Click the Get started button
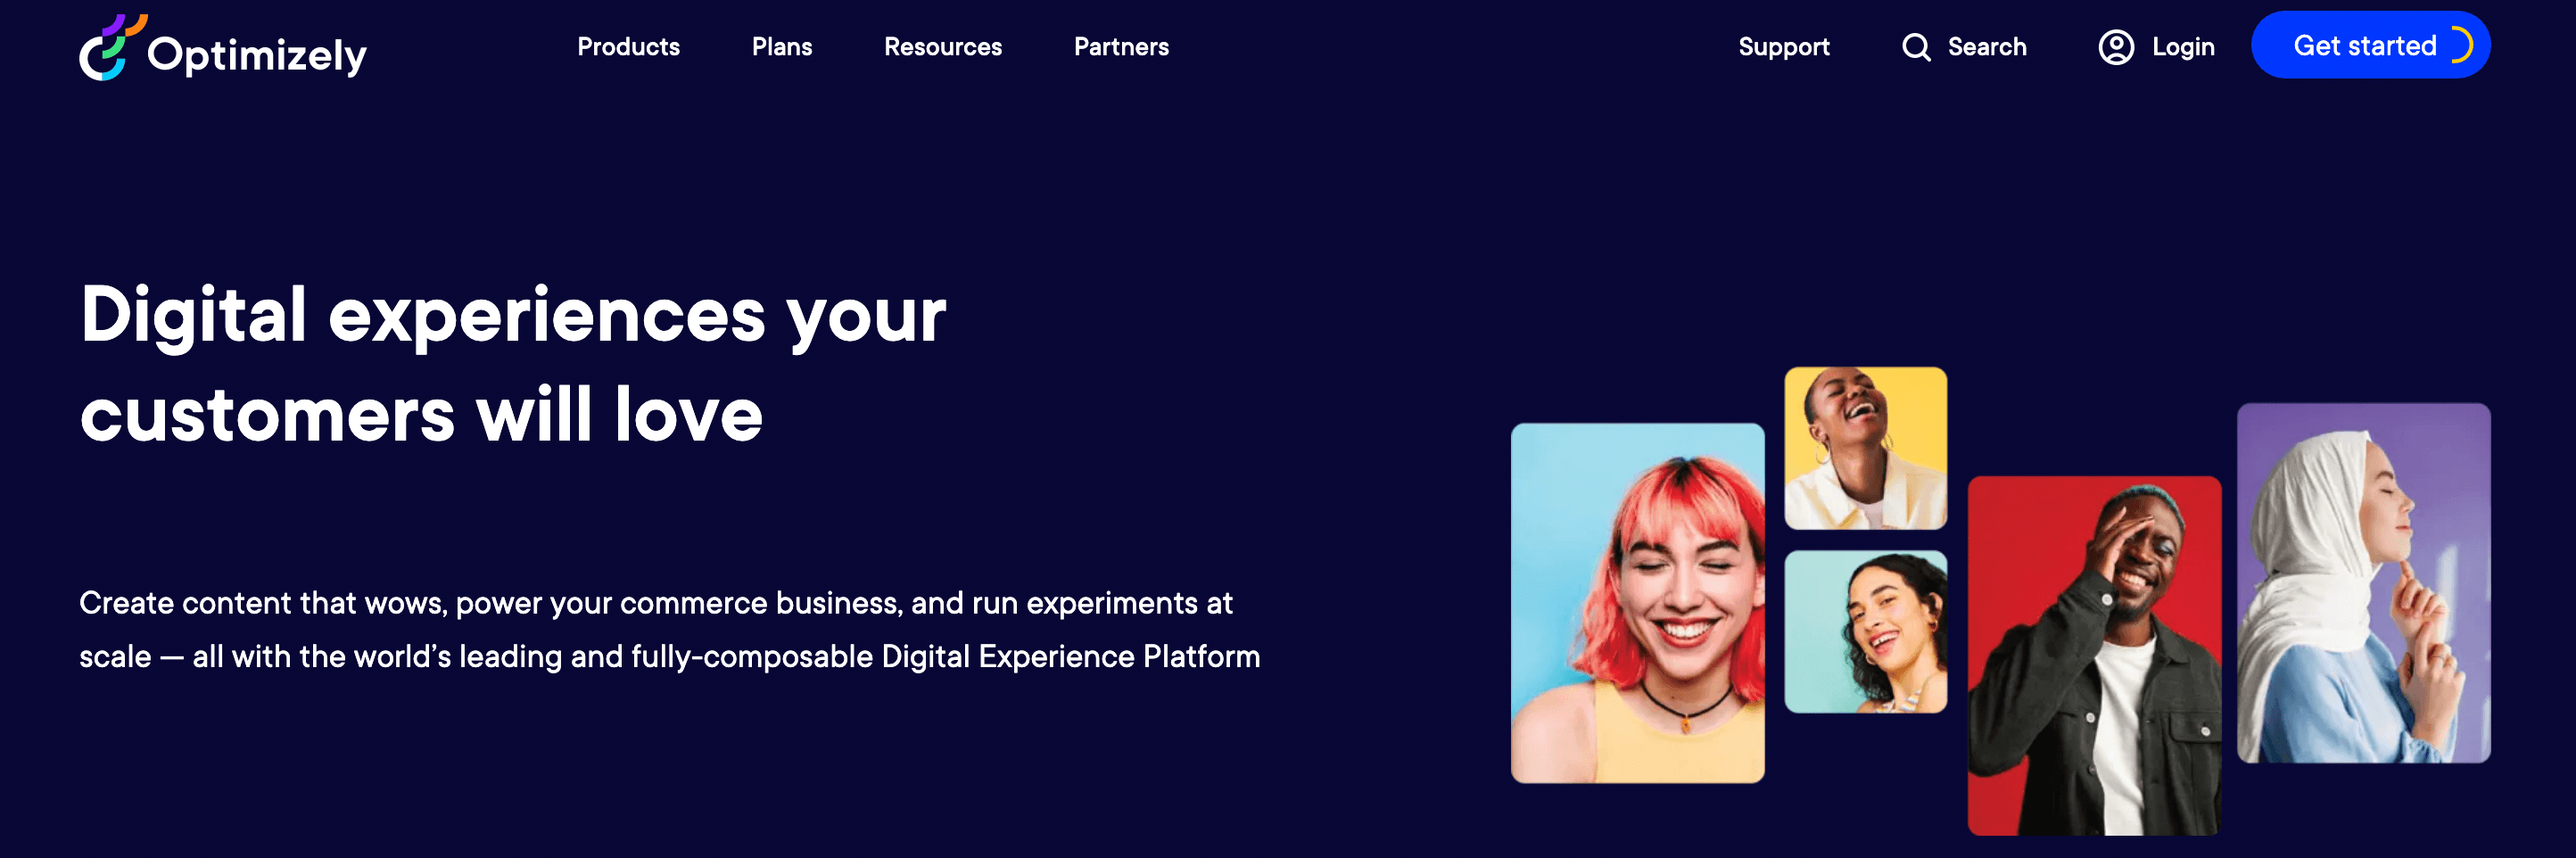This screenshot has width=2576, height=858. [2370, 45]
